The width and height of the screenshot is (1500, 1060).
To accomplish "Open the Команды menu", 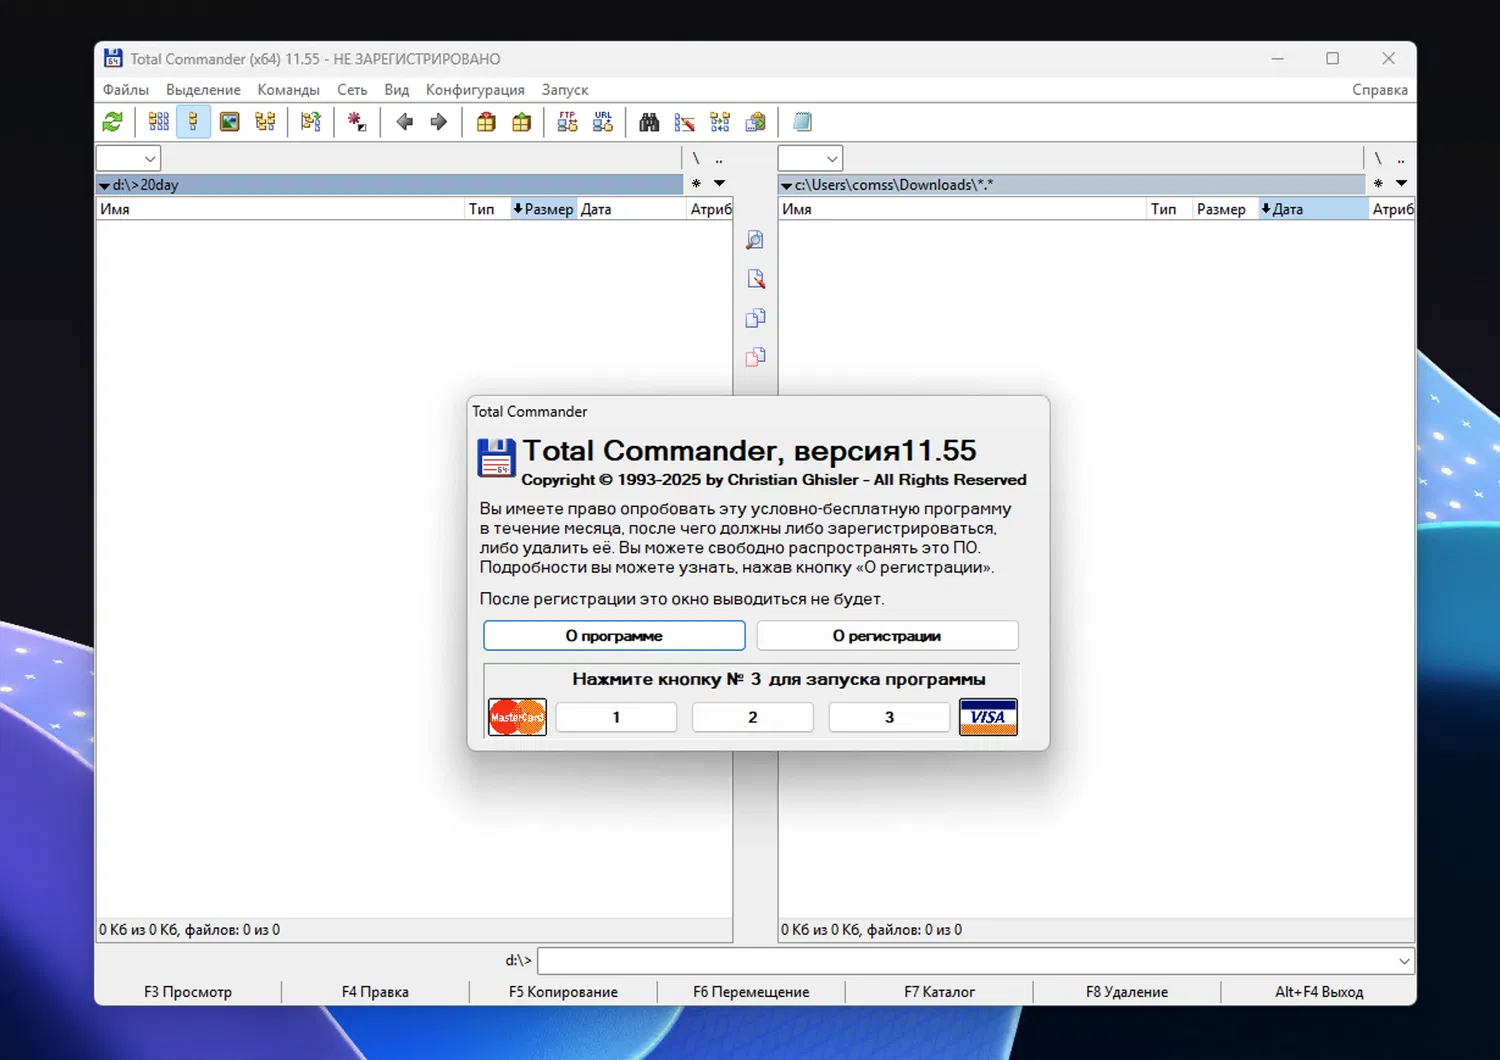I will 288,90.
